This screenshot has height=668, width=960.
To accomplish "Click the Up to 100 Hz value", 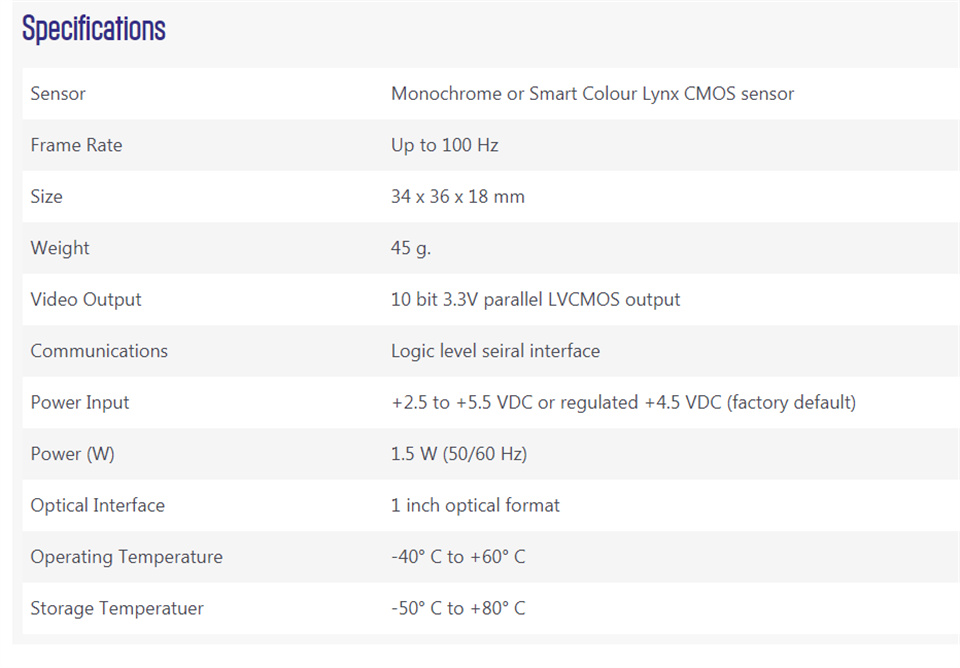I will pyautogui.click(x=444, y=145).
